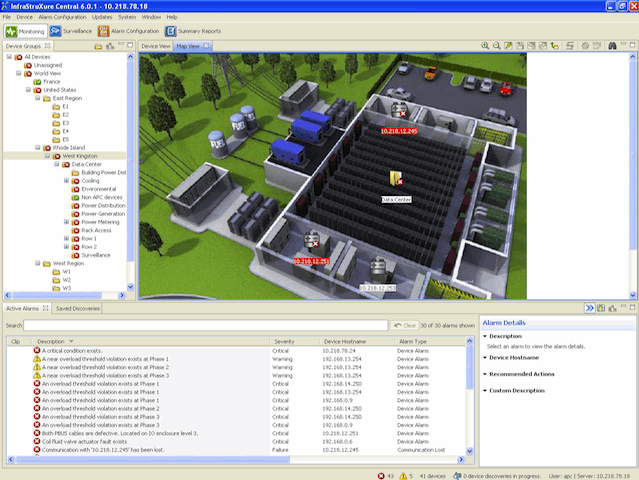Select the Data Center folder icon on the map
Screen dimensions: 639x480
pyautogui.click(x=396, y=178)
